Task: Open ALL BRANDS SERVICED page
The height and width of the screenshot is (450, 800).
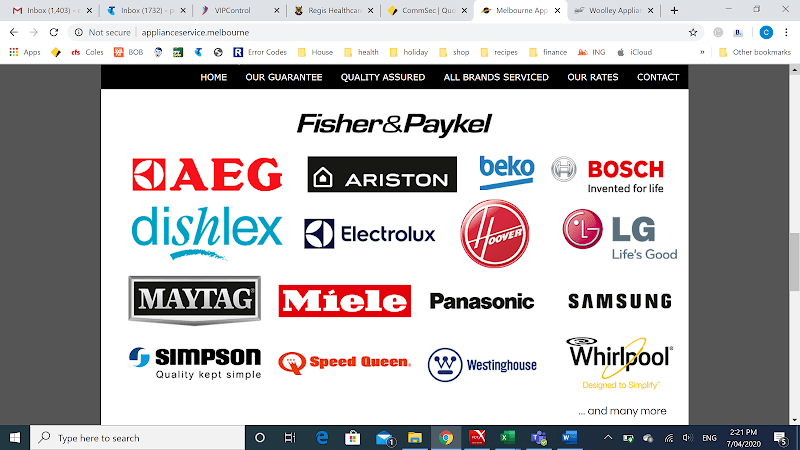Action: tap(496, 77)
